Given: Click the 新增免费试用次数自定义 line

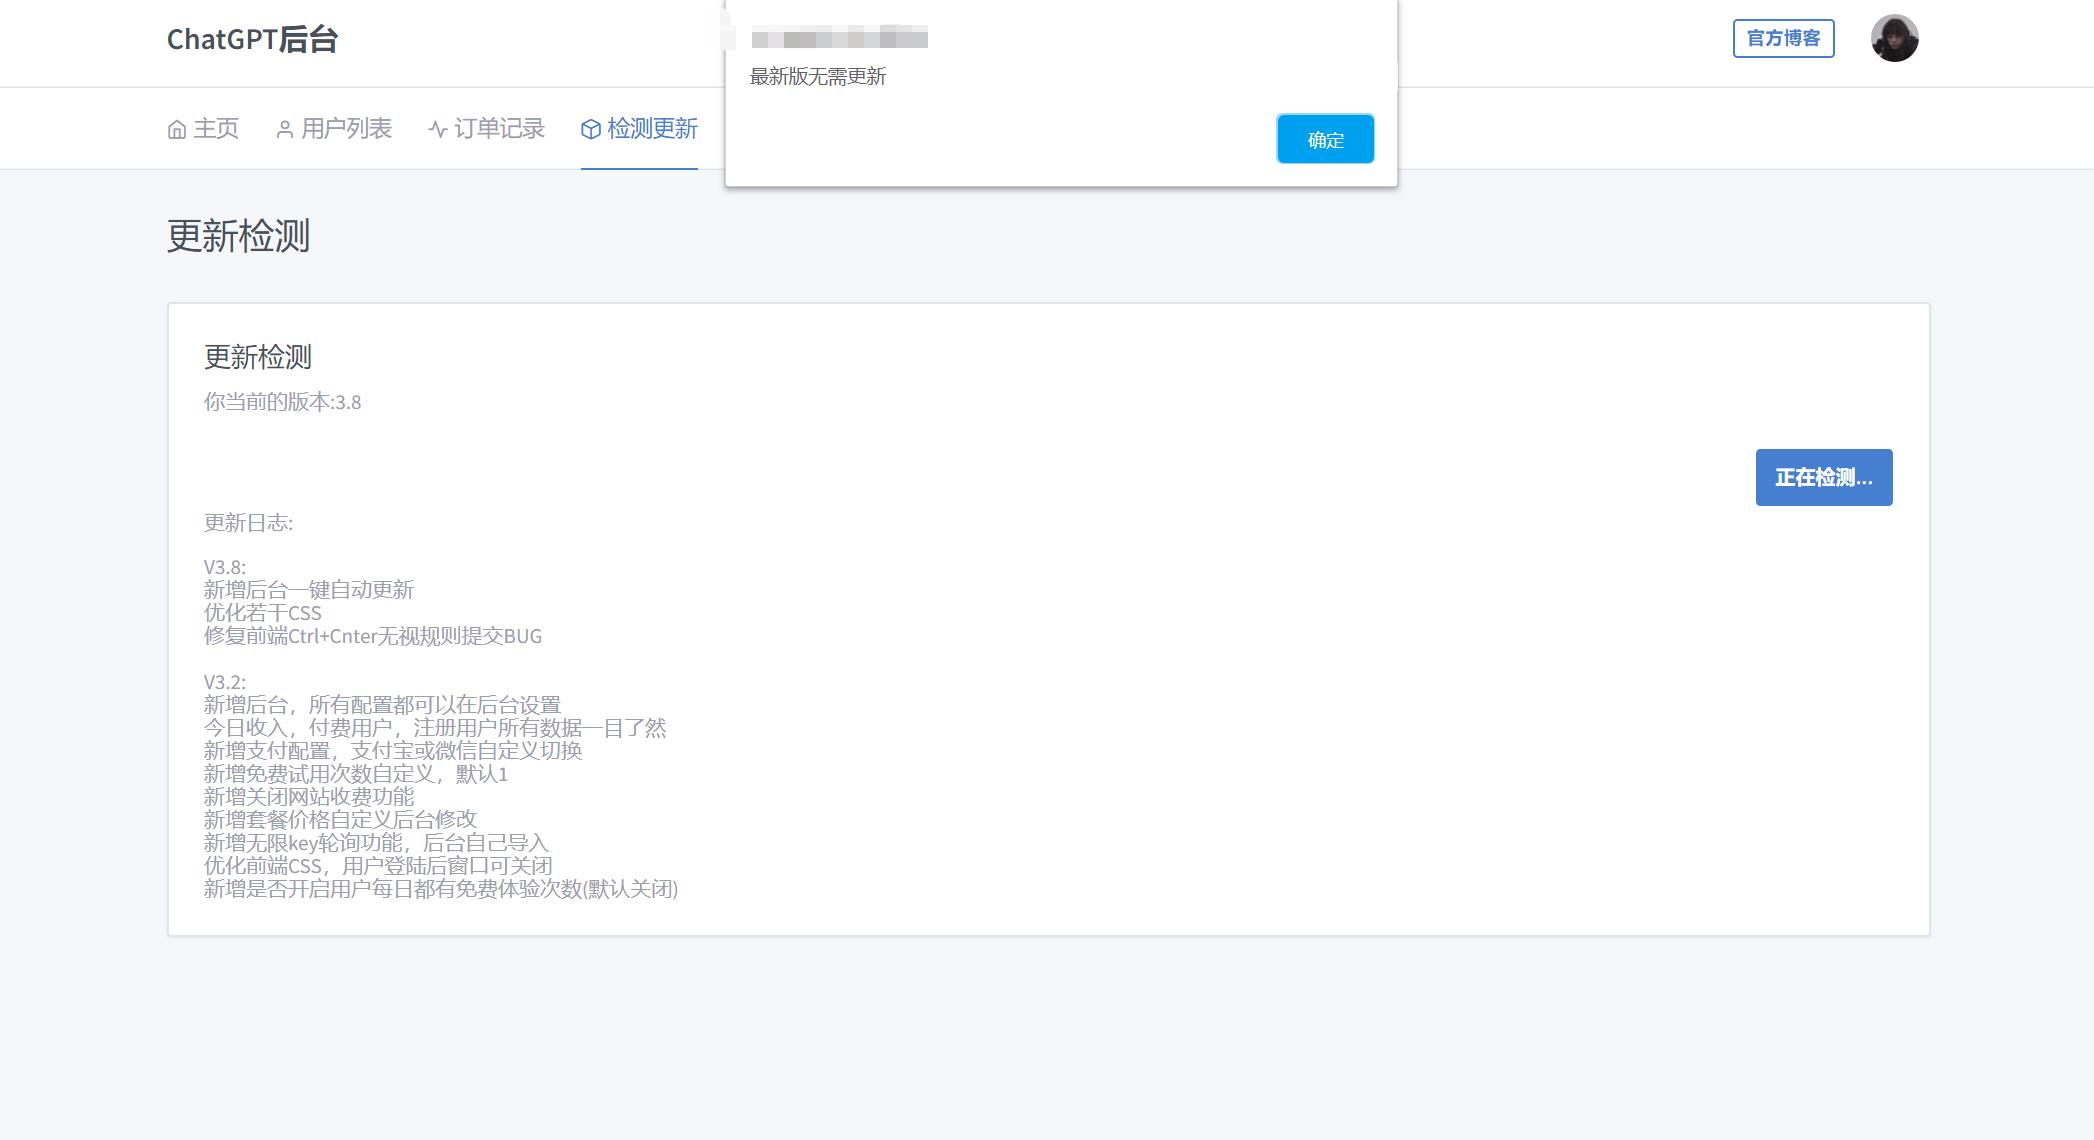Looking at the screenshot, I should click(356, 774).
